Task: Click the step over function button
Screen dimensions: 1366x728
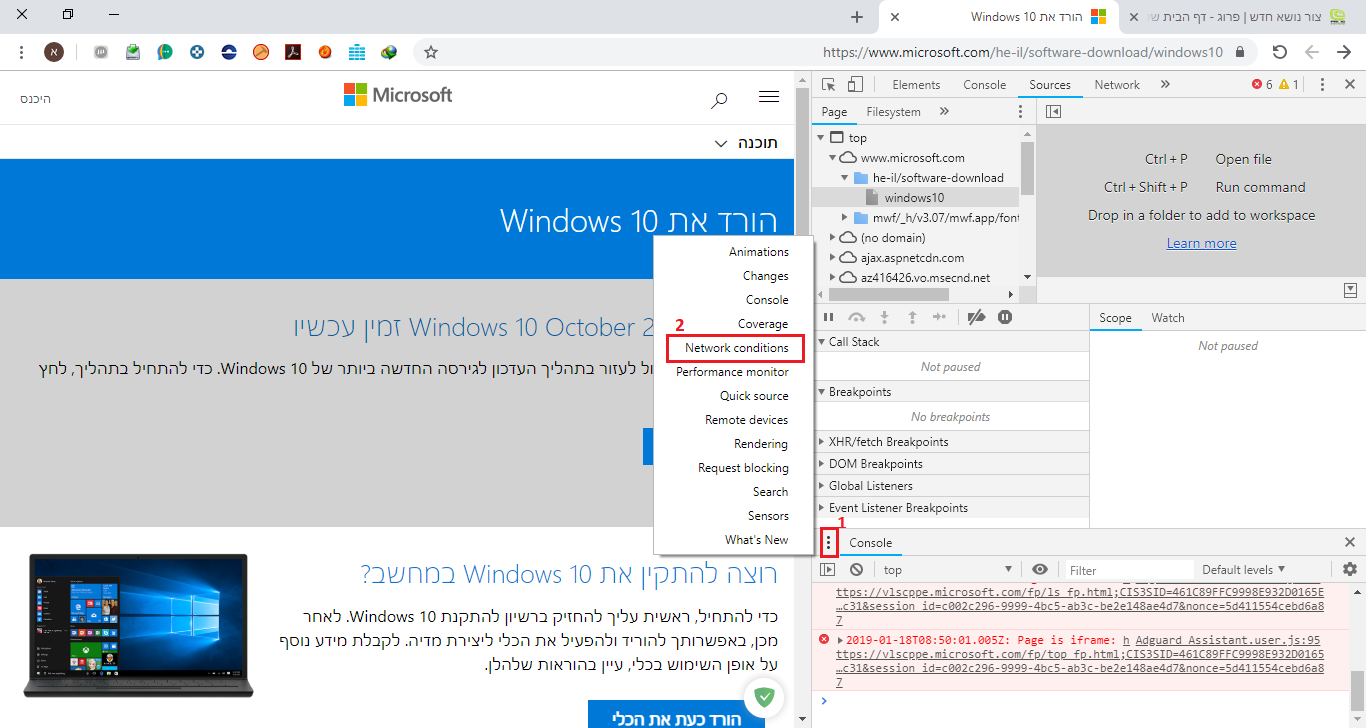Action: [x=856, y=317]
